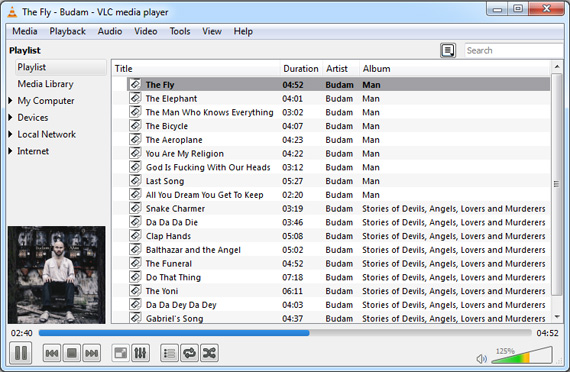Sort playlist by Duration column header
Viewport: 570px width, 372px height.
pos(301,69)
